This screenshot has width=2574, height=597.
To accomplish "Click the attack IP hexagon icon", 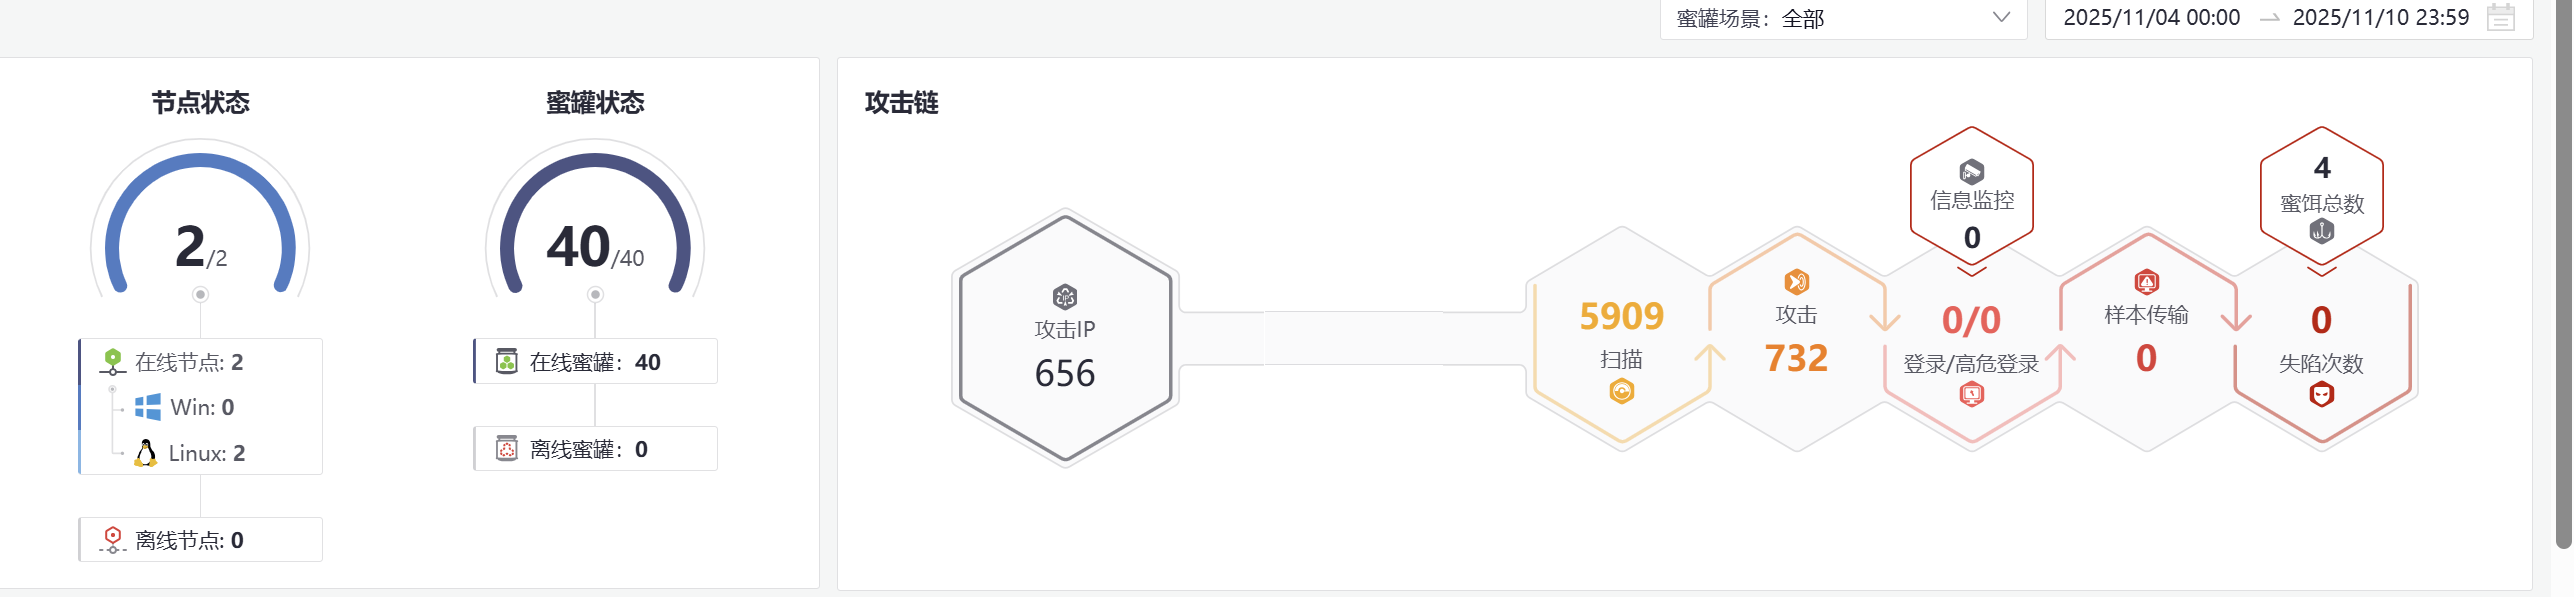I will point(1065,297).
